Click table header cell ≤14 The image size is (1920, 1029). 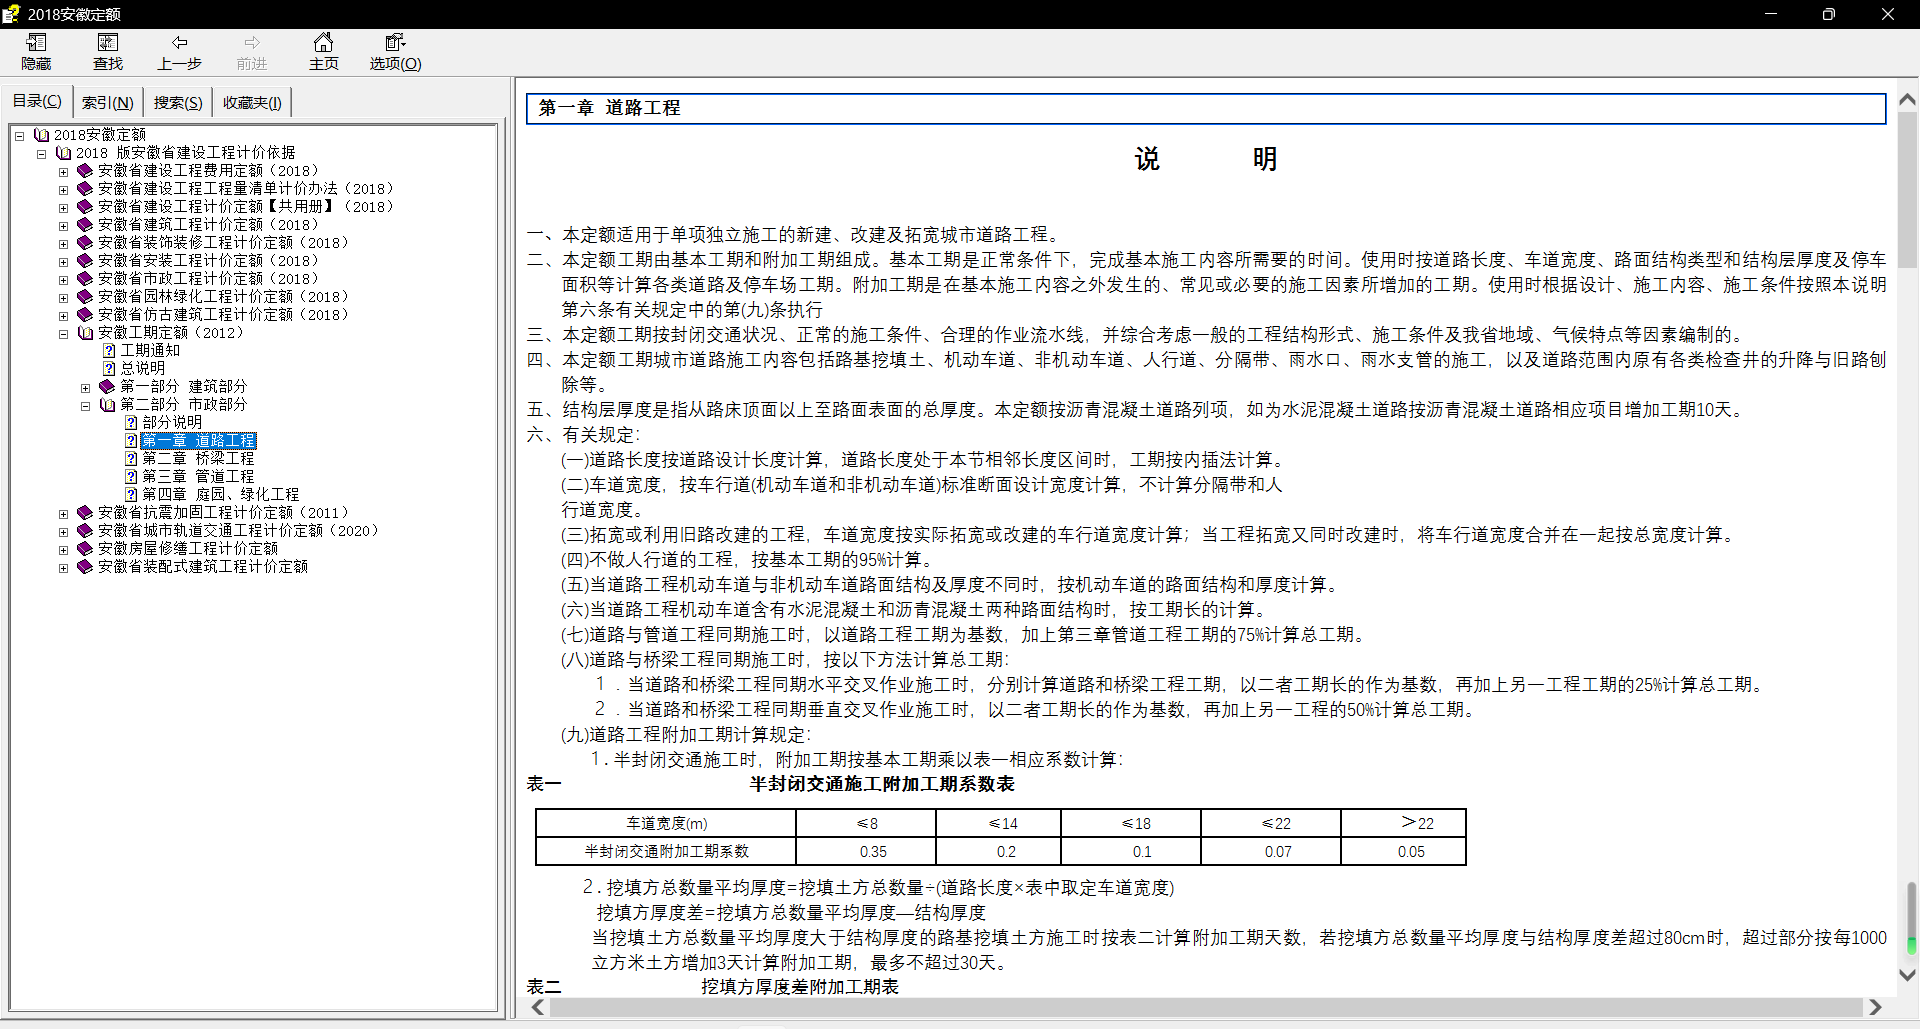(998, 823)
